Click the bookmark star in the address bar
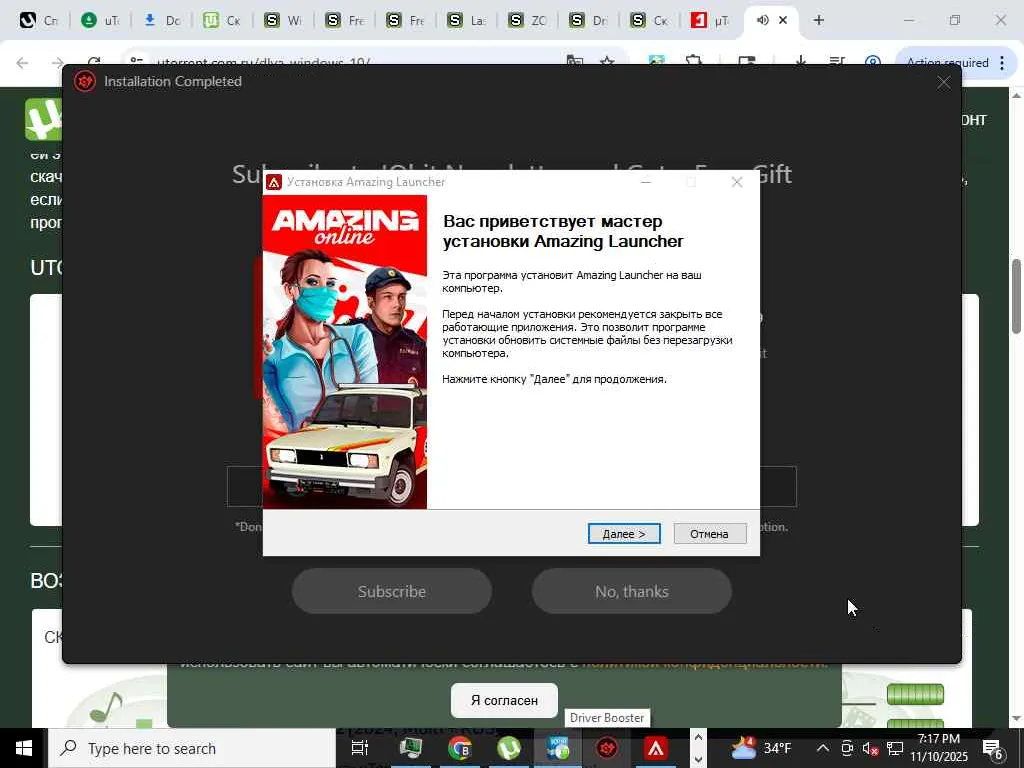Screen dimensions: 1024x768 pyautogui.click(x=607, y=63)
